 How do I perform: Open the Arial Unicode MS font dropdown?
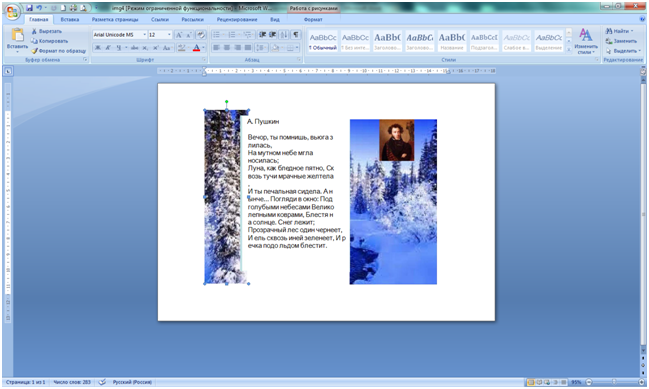coord(144,35)
